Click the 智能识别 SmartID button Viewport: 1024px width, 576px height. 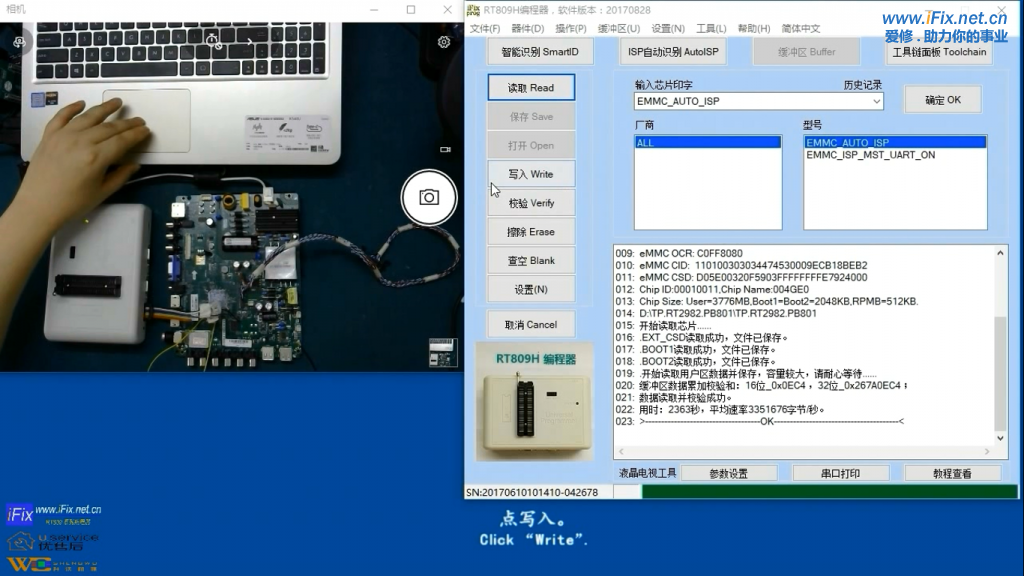[x=540, y=52]
